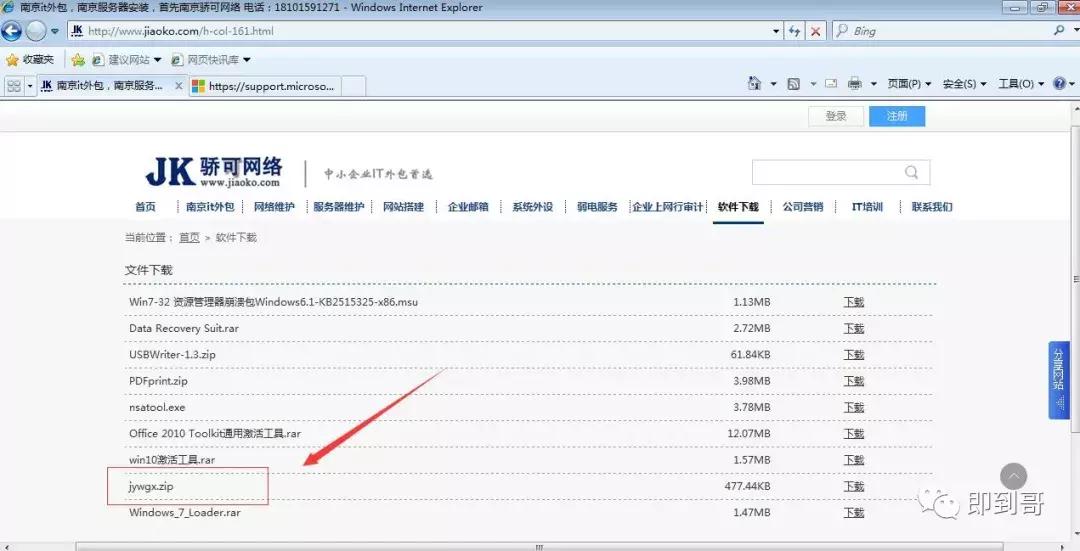
Task: Open the 页面(P) menu
Action: (x=909, y=84)
